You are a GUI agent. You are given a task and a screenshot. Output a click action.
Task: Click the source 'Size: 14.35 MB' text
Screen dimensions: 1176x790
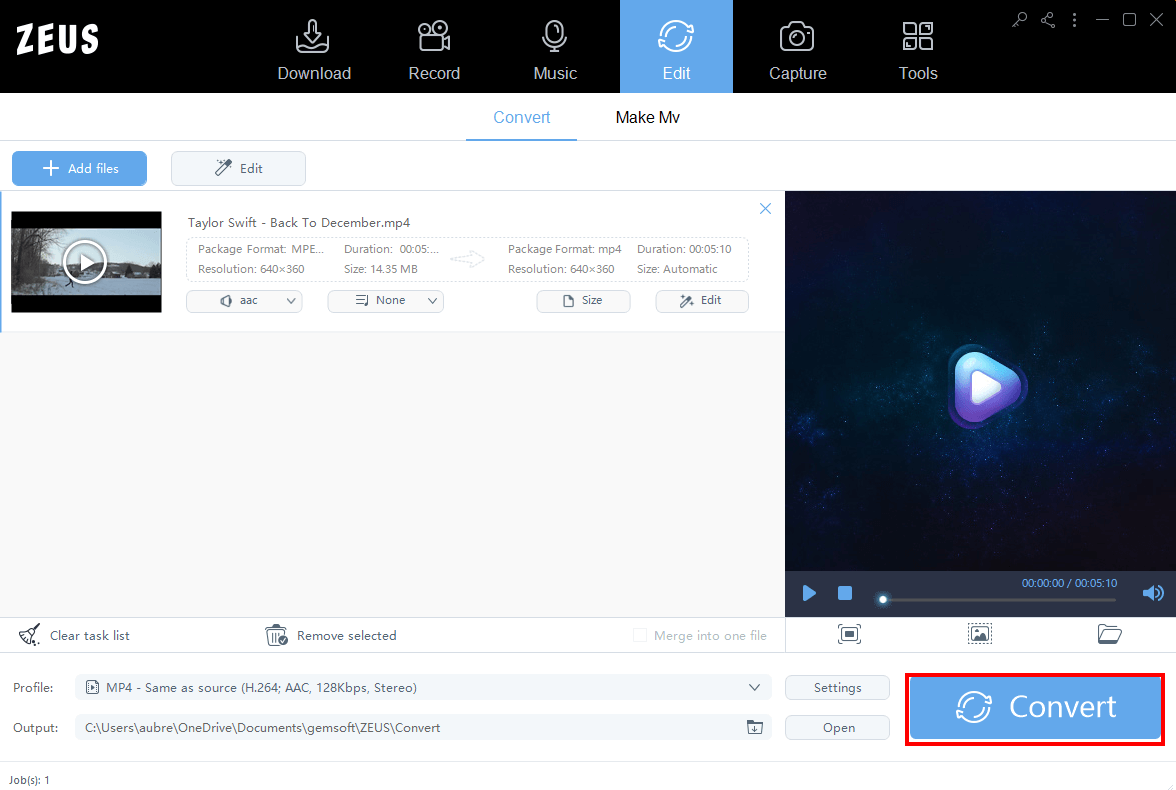(x=381, y=269)
